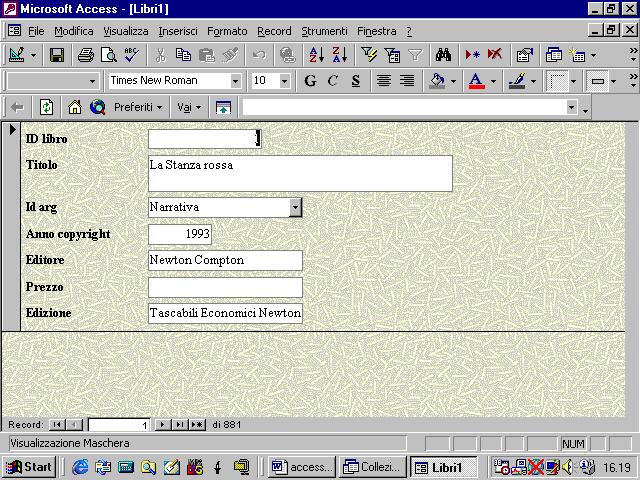Go to next record button
This screenshot has height=480, width=640.
(162, 425)
